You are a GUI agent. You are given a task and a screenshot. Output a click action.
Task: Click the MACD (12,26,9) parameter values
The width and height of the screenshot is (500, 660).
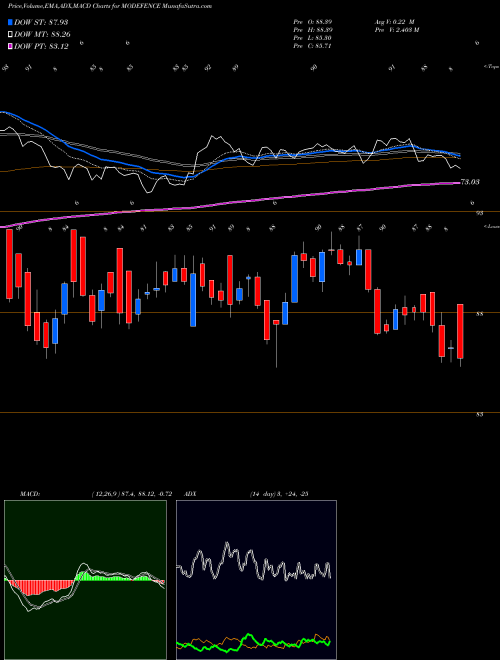point(131,494)
